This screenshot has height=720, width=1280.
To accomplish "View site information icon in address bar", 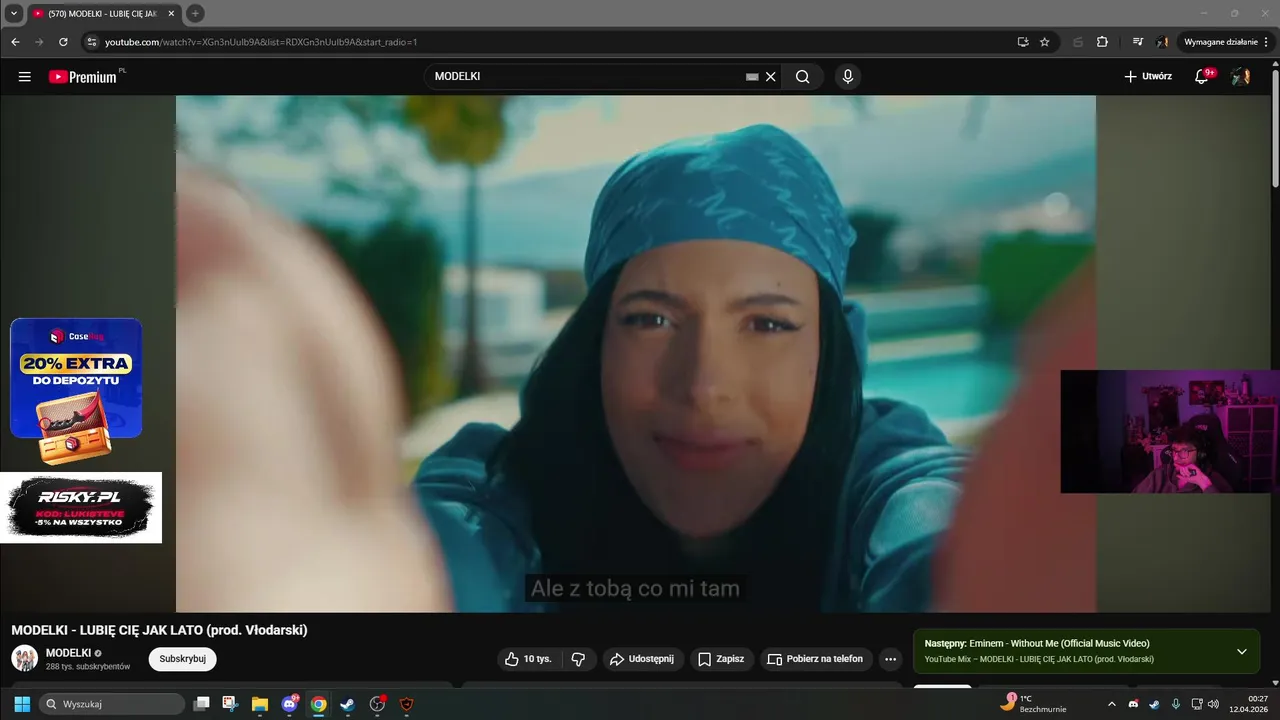I will (91, 42).
